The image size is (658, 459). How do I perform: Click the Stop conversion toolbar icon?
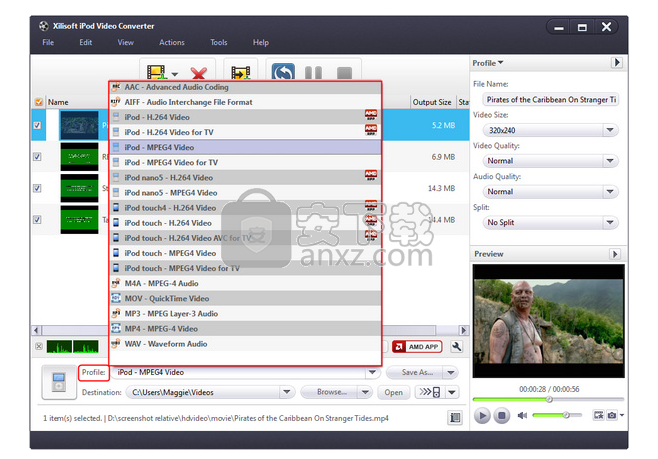pos(345,73)
